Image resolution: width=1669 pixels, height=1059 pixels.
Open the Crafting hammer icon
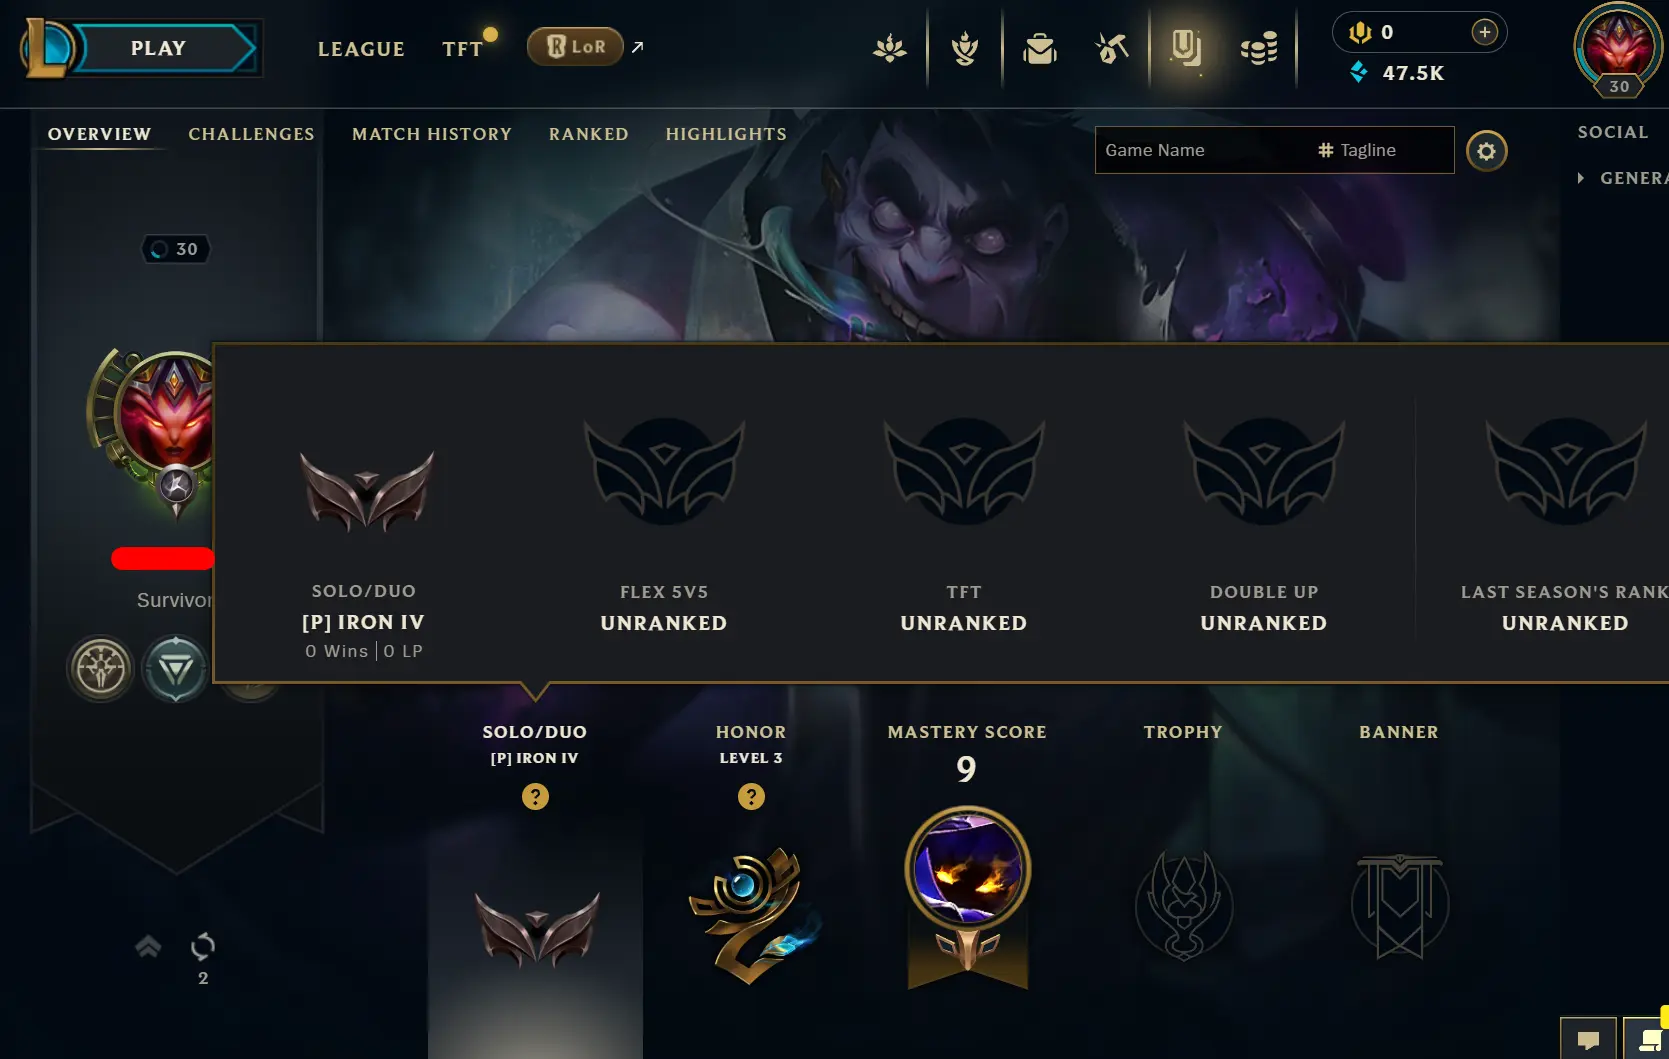pyautogui.click(x=1111, y=48)
